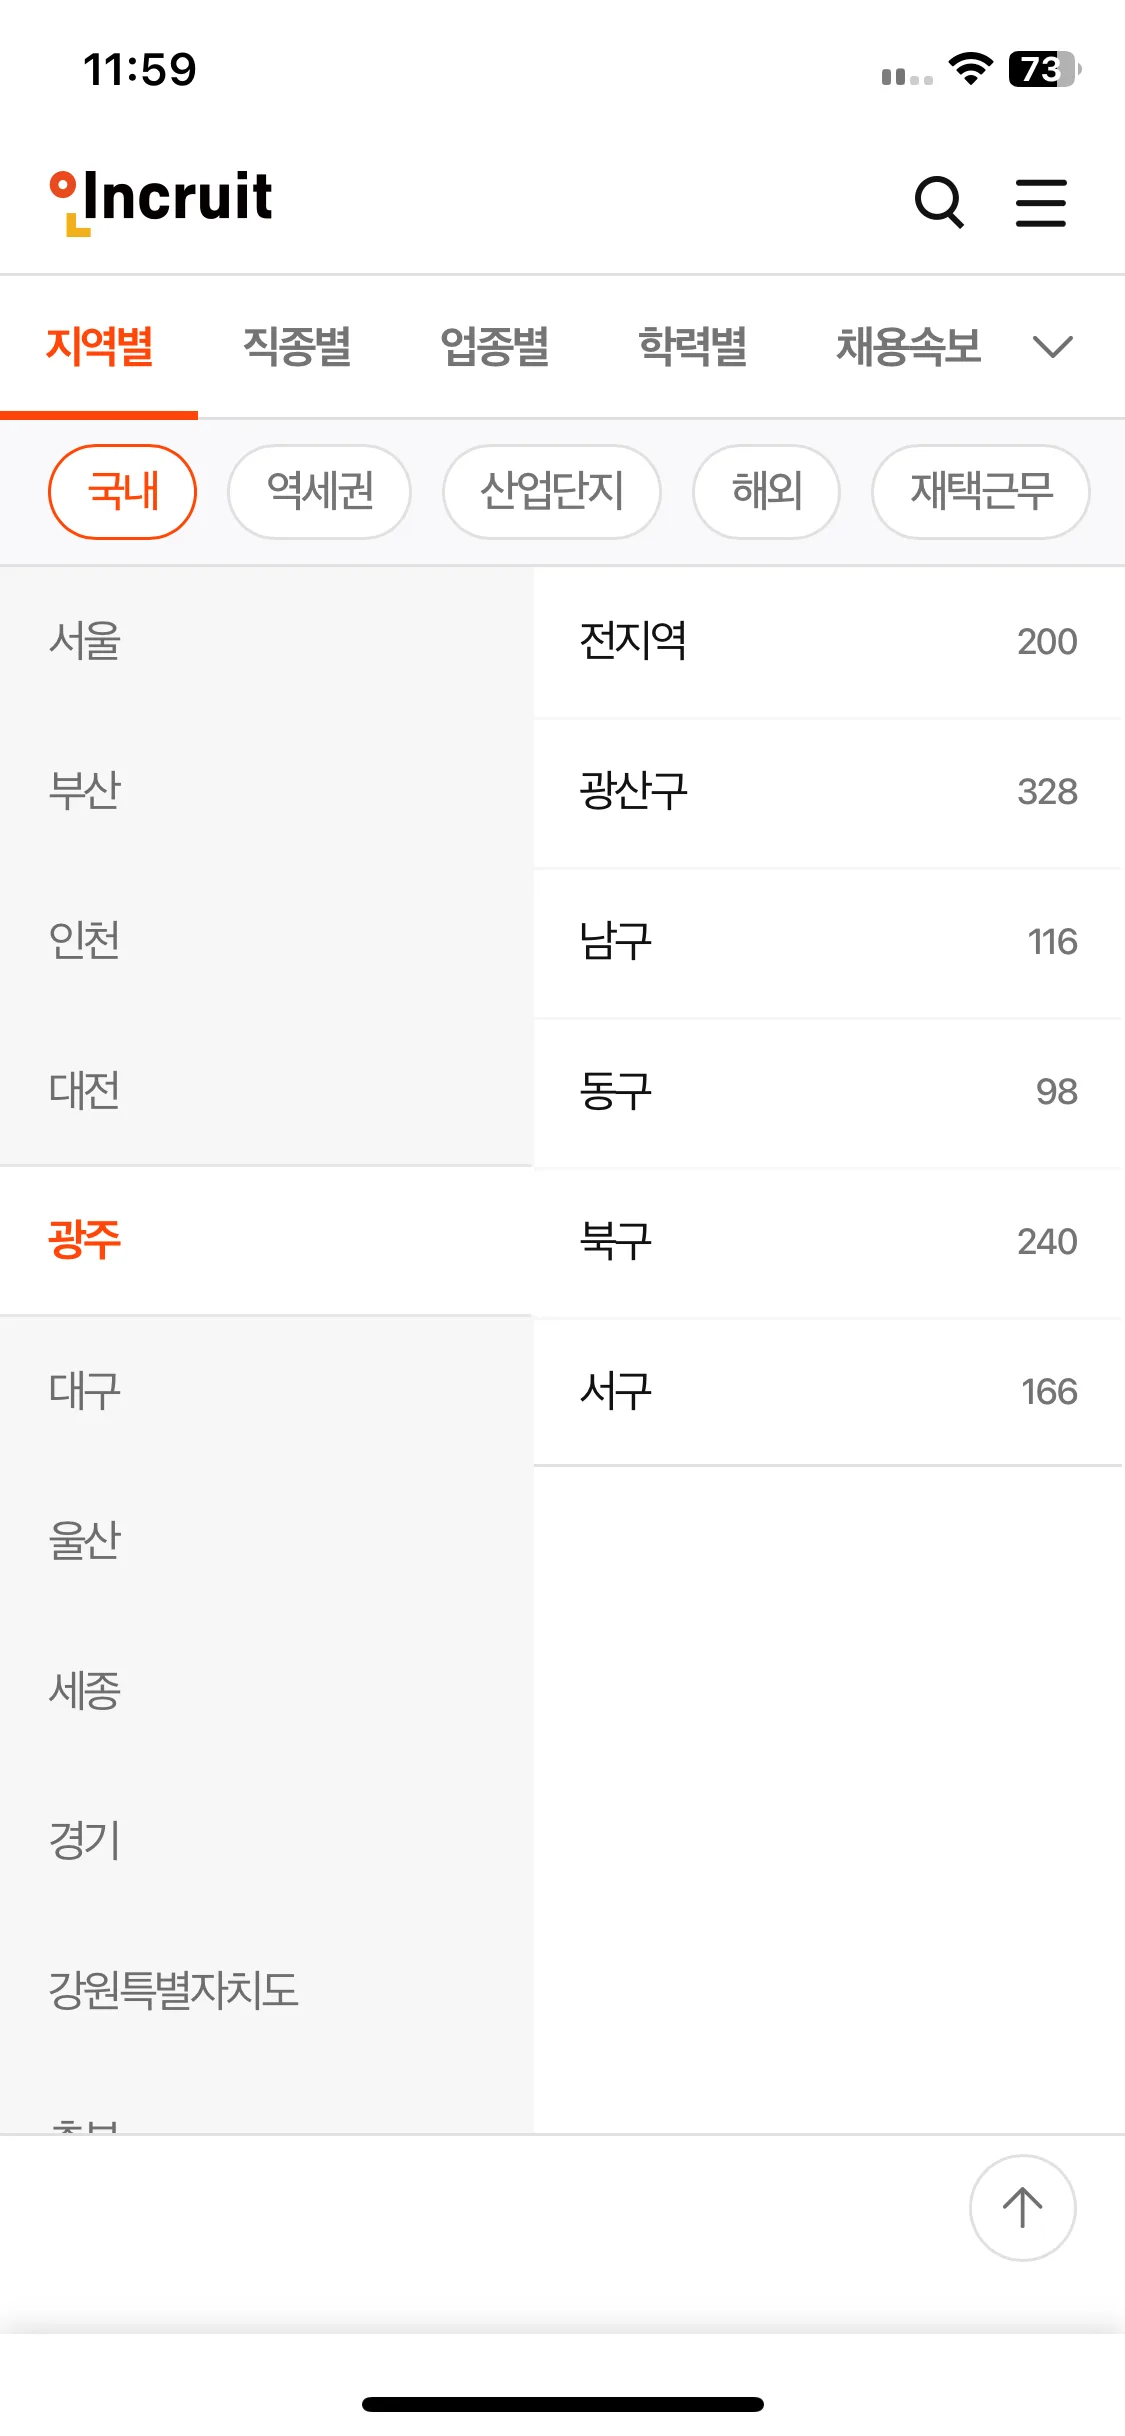Viewport: 1125px width, 2436px height.
Task: Select the 역세권 filter chip
Action: 320,492
